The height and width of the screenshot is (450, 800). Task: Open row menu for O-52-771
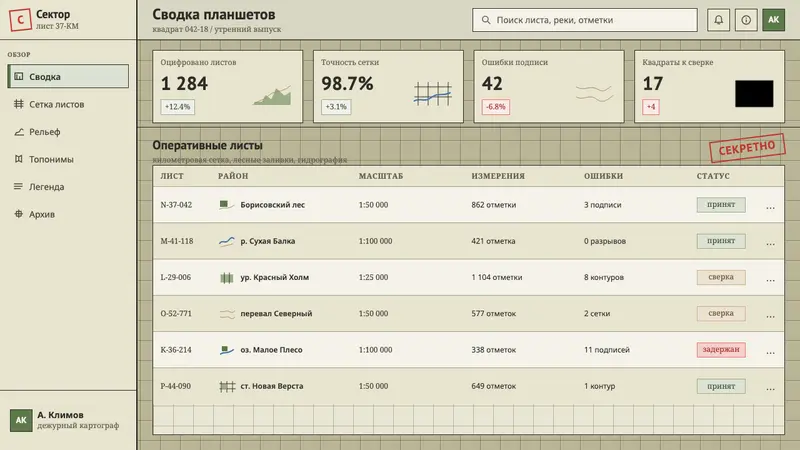click(770, 315)
